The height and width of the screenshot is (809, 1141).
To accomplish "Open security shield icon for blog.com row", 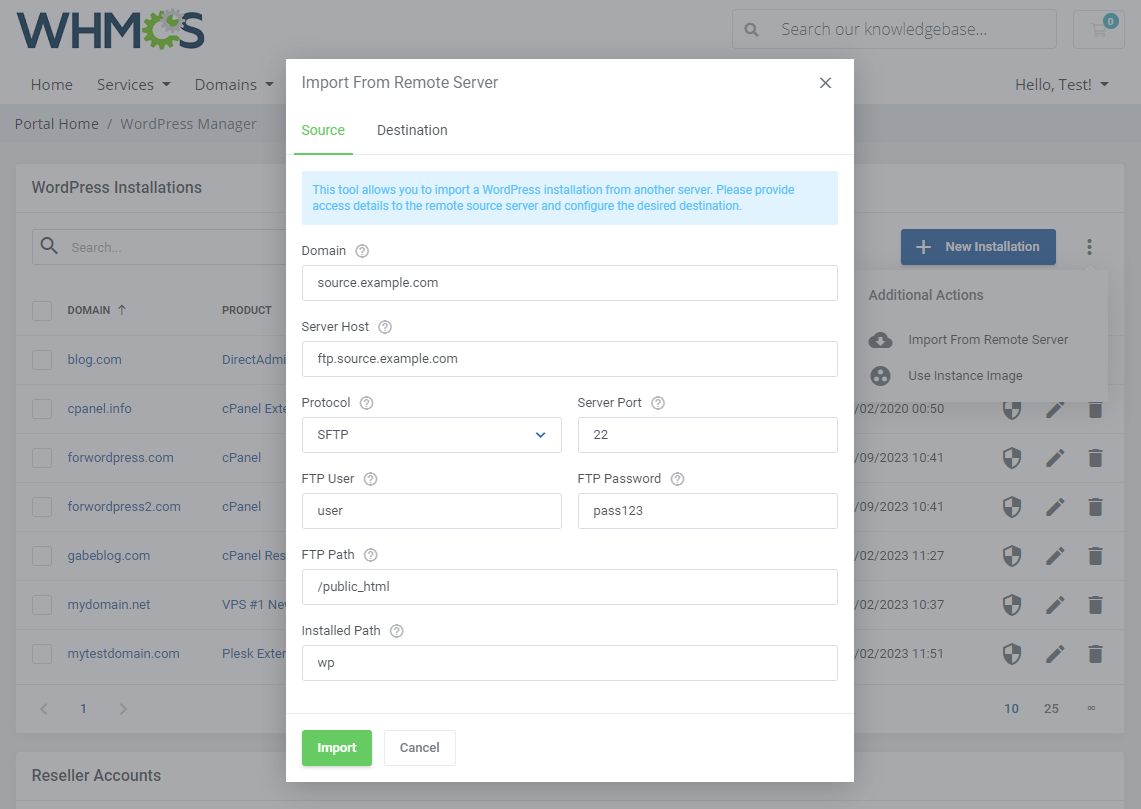I will 1011,359.
